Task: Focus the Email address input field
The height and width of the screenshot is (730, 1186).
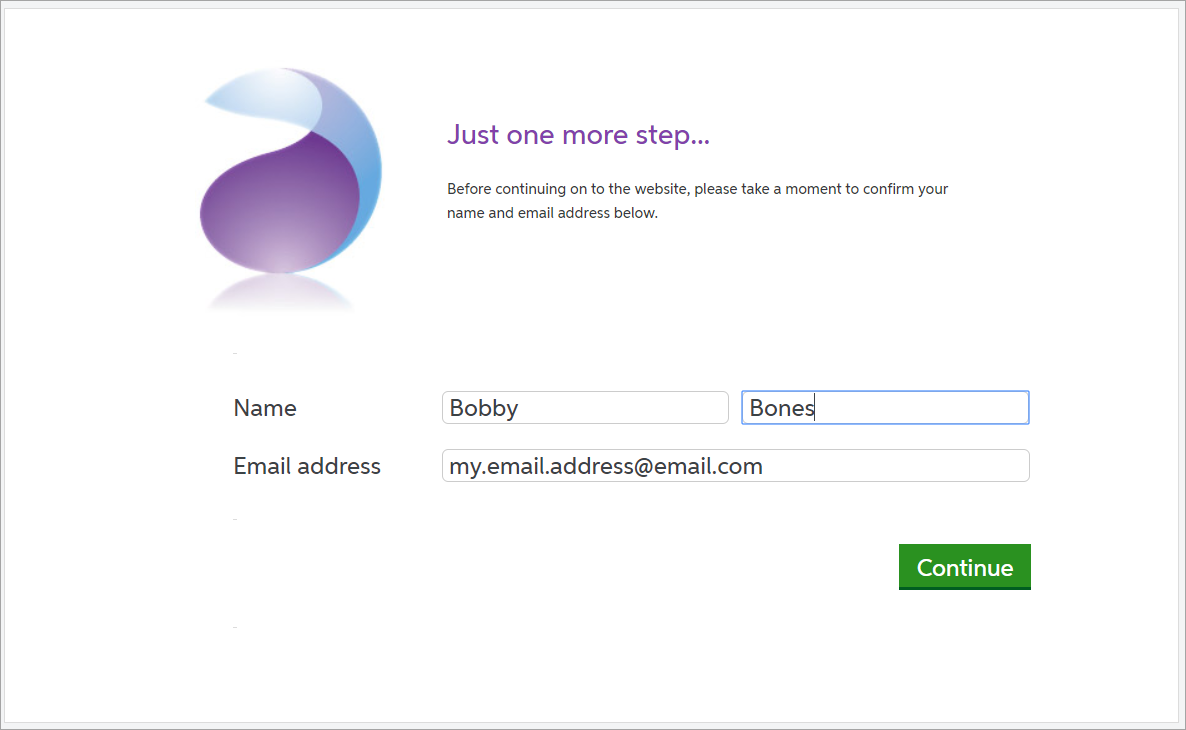Action: (x=735, y=466)
